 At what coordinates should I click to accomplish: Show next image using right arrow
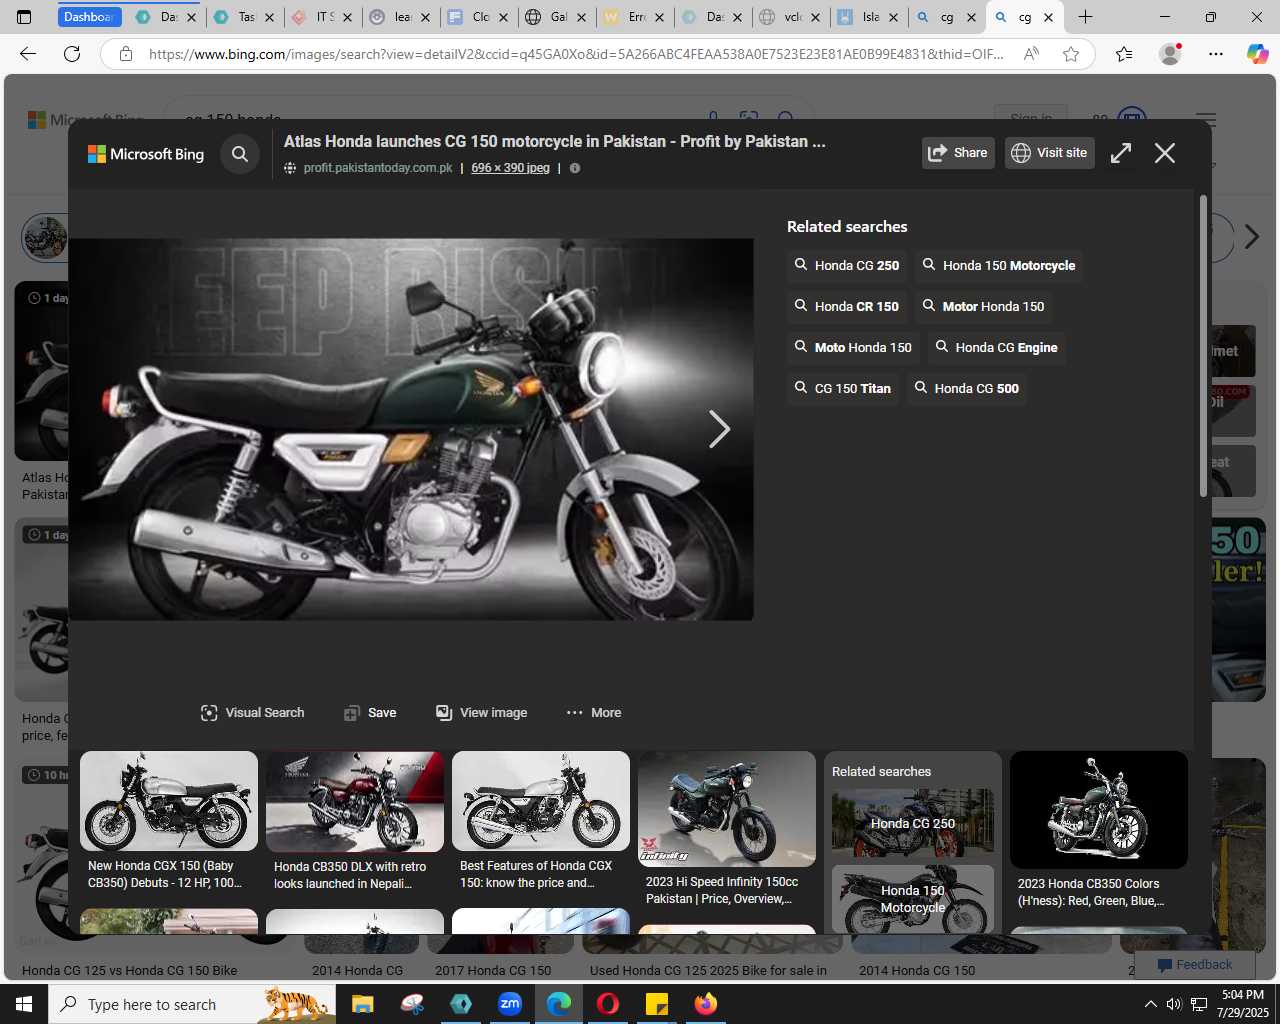(719, 429)
